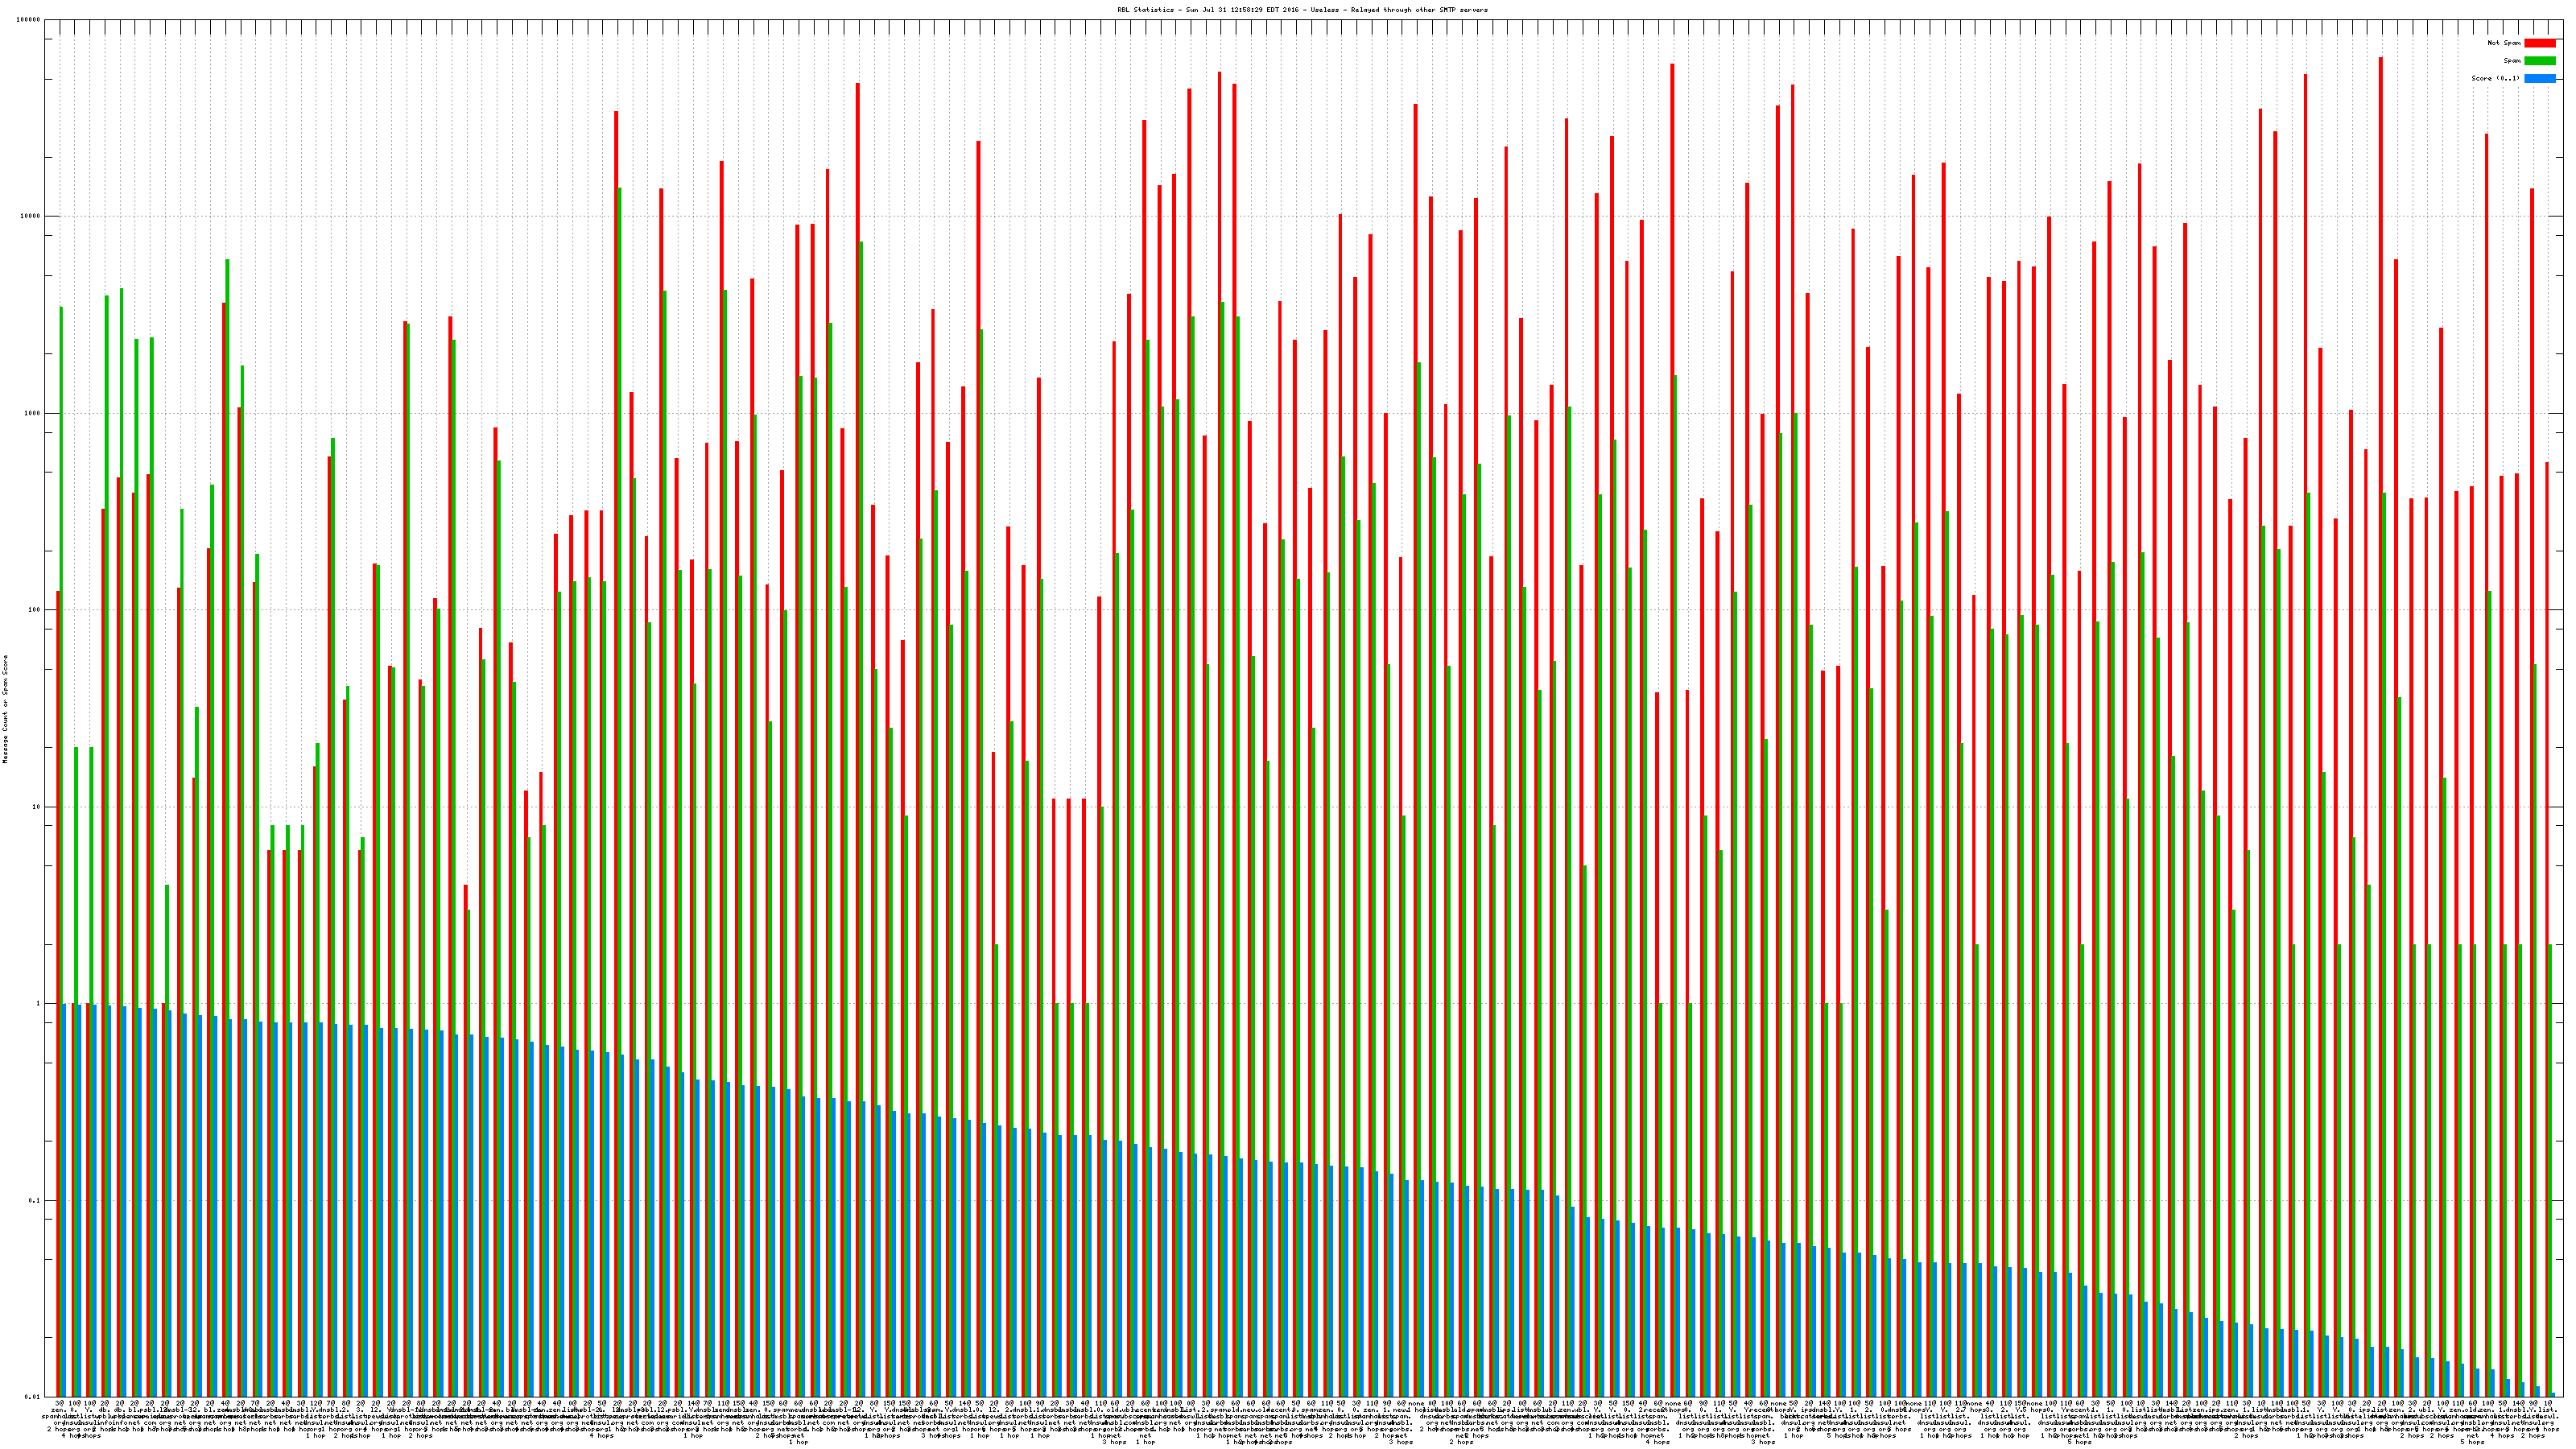Click the 100000 y-axis tick label
Screen dimensions: 2576x1449
coord(29,20)
